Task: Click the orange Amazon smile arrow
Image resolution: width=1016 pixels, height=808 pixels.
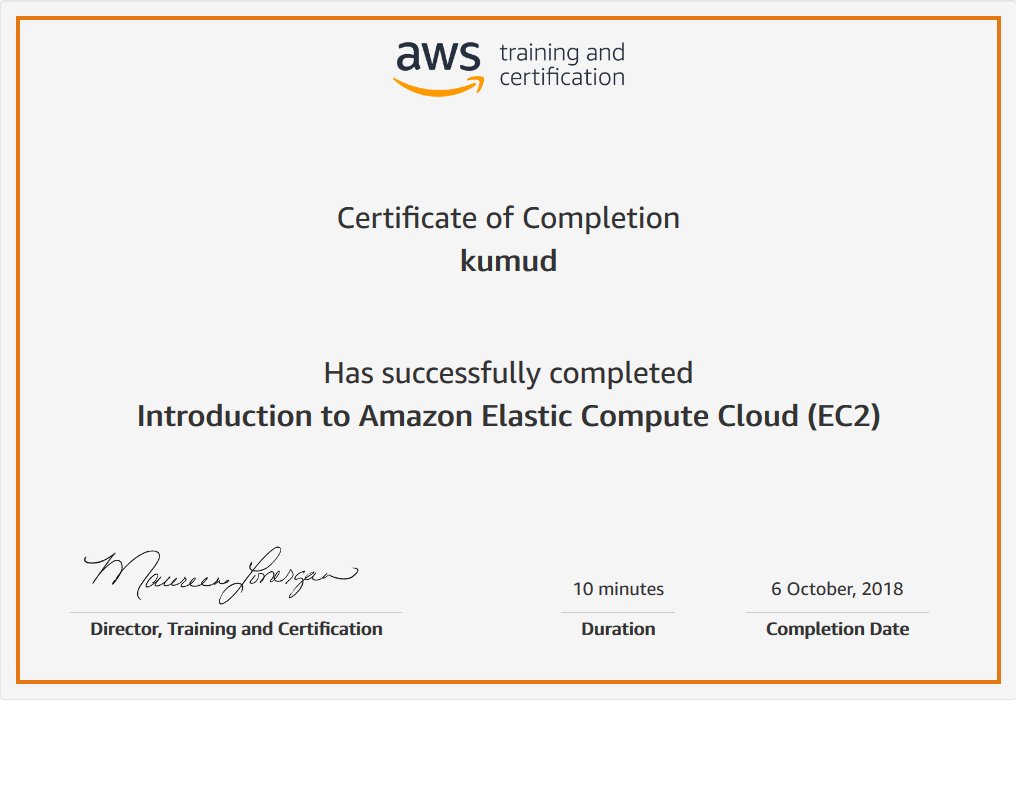Action: (x=438, y=87)
